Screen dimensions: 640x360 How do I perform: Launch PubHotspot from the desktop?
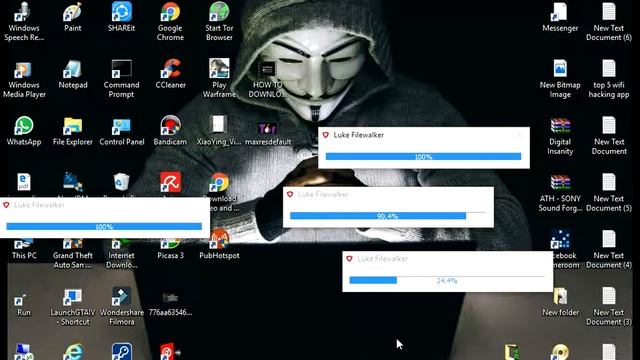pyautogui.click(x=219, y=245)
